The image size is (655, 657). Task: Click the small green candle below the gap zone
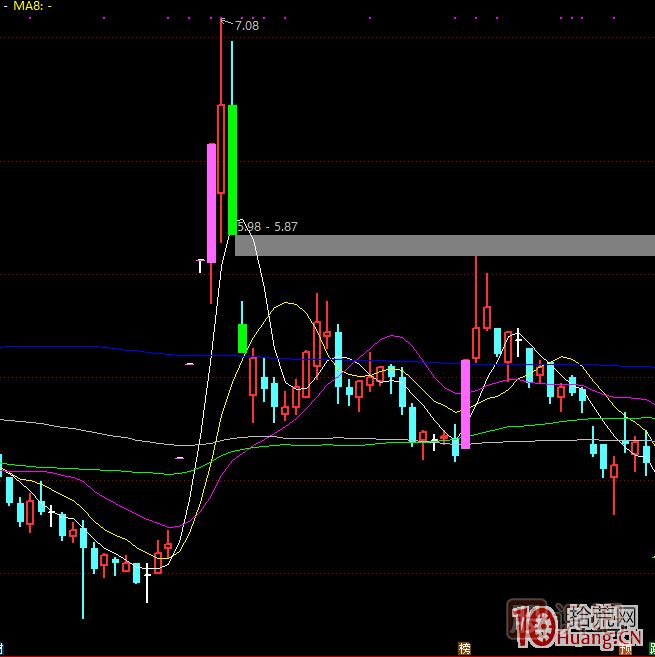[x=242, y=337]
